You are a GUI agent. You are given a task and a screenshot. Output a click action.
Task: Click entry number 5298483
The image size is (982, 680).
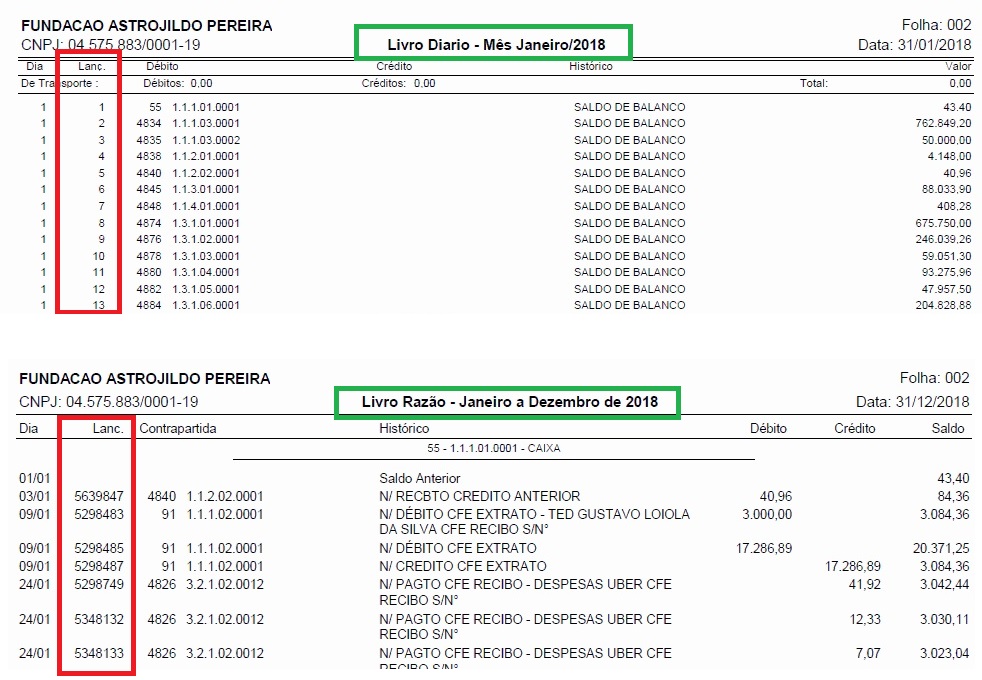pyautogui.click(x=99, y=515)
